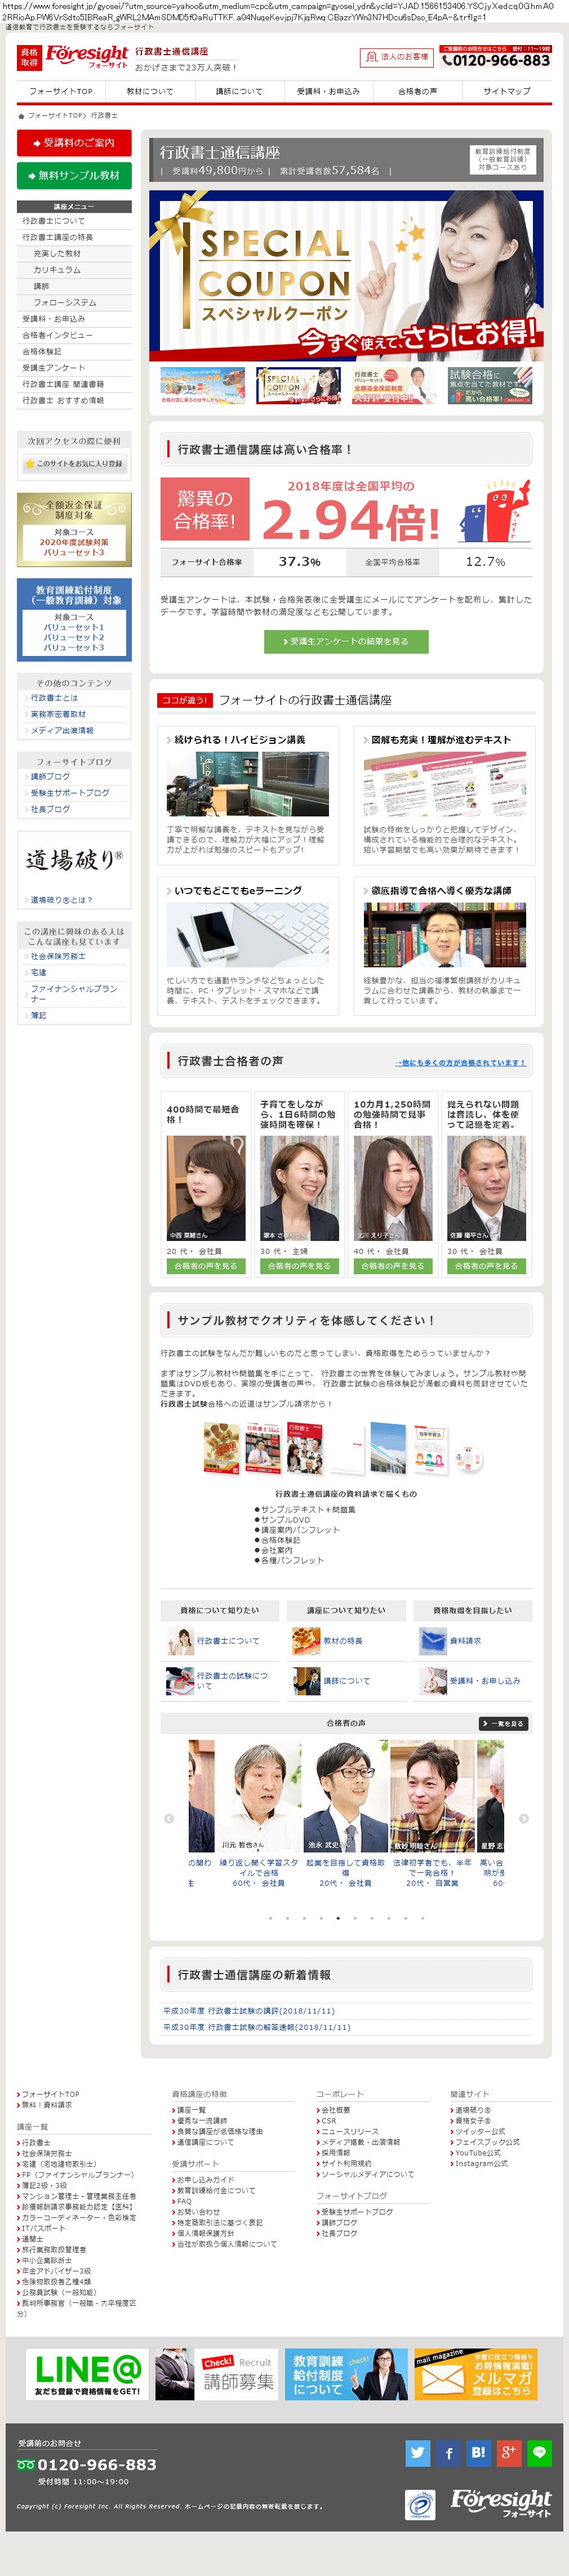This screenshot has width=569, height=2576.
Task: Click the privacy mark badge in the footer
Action: click(x=420, y=2506)
